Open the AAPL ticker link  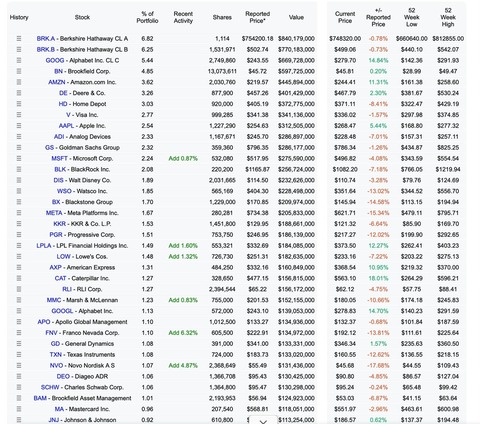(66, 126)
